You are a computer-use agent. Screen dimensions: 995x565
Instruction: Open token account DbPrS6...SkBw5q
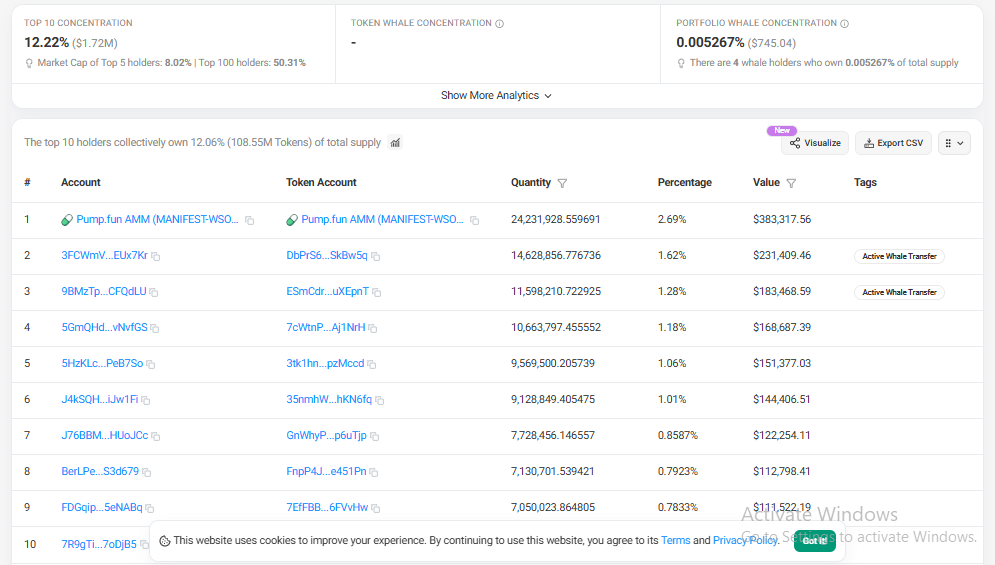tap(327, 255)
